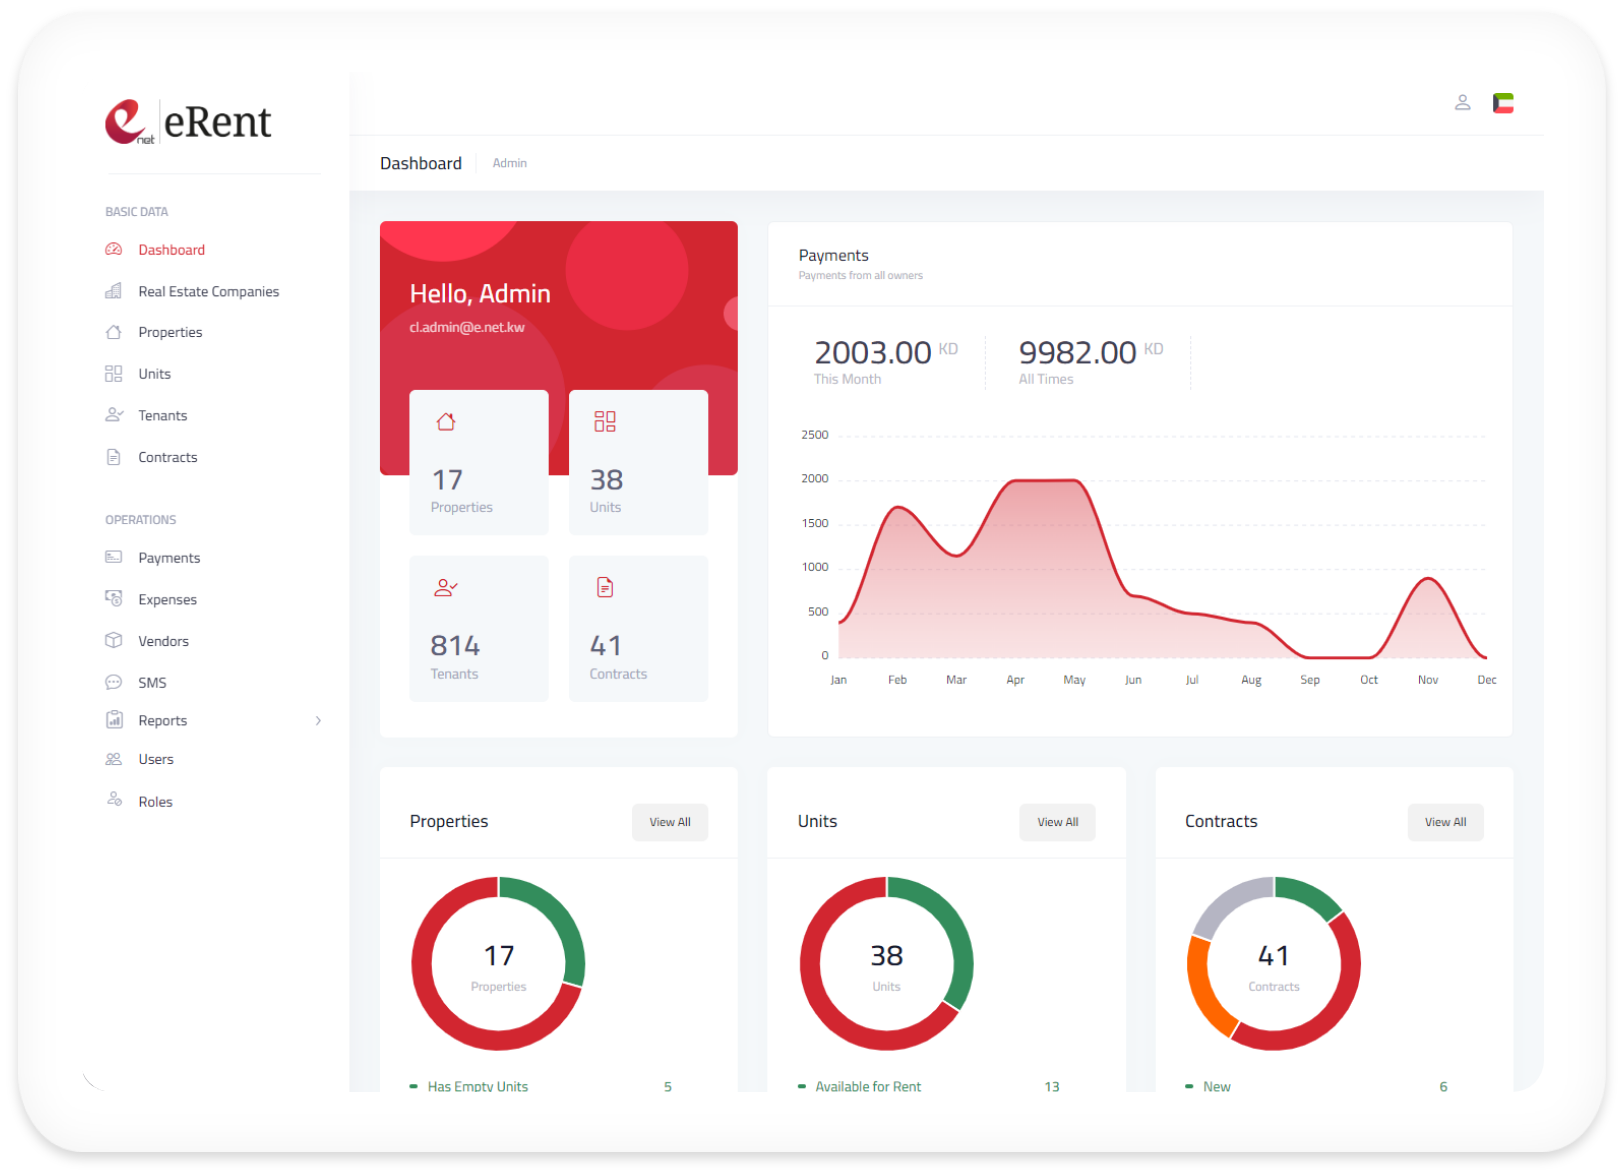Viewport: 1624px width, 1176px height.
Task: Click the person icon on Tenants card
Action: pyautogui.click(x=445, y=588)
